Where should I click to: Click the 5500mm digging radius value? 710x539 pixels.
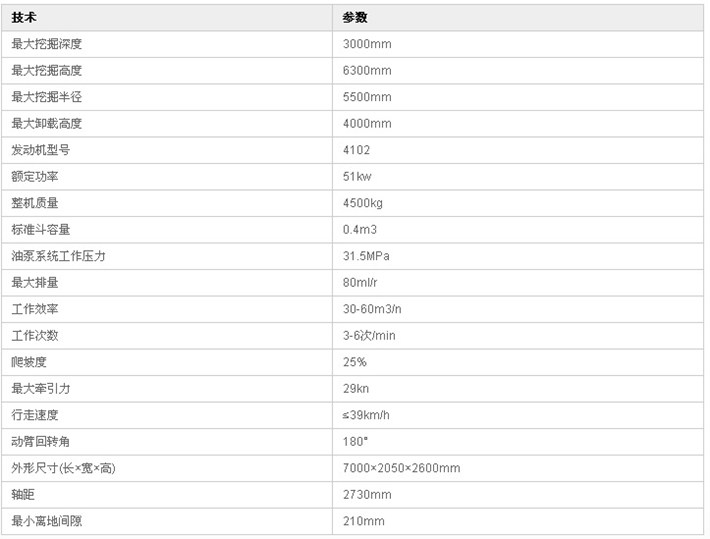[367, 97]
